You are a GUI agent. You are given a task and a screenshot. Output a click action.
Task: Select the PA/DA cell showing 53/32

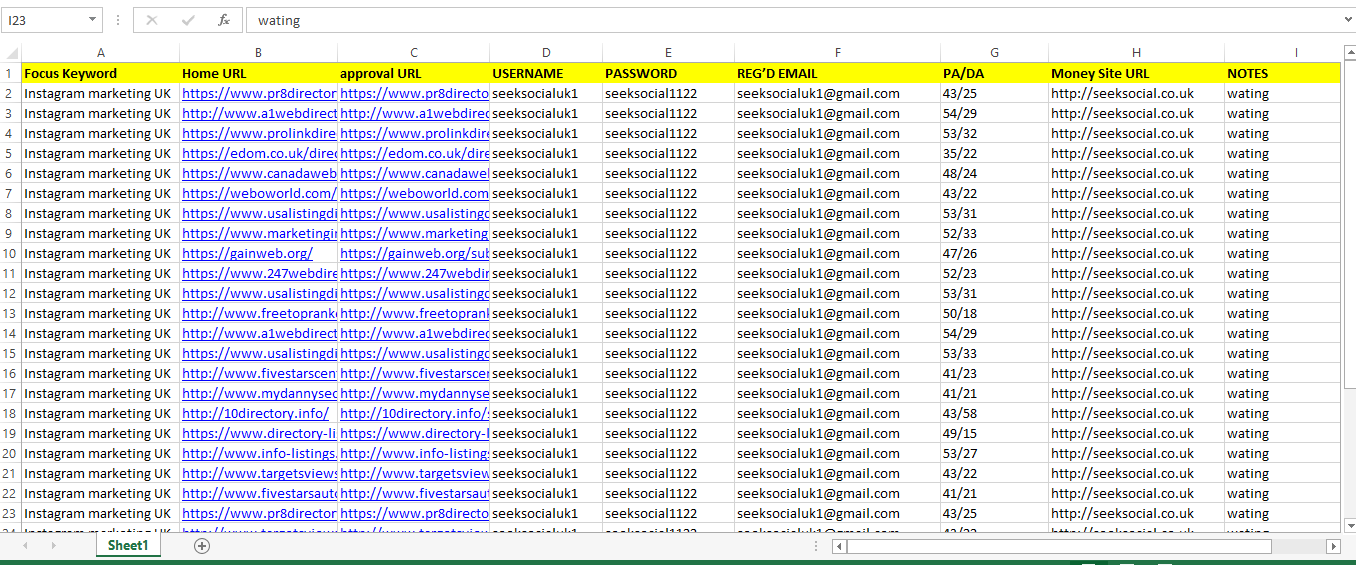pos(994,133)
